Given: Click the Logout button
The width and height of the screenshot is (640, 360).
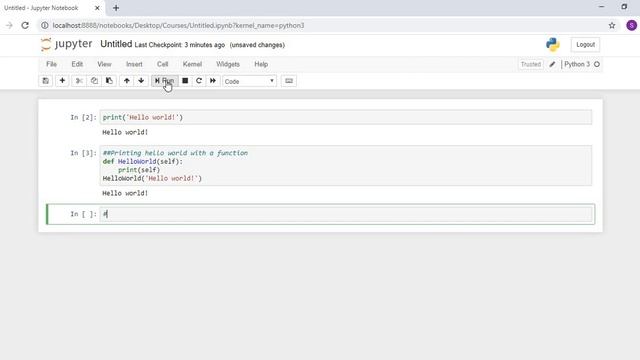Looking at the screenshot, I should point(585,44).
